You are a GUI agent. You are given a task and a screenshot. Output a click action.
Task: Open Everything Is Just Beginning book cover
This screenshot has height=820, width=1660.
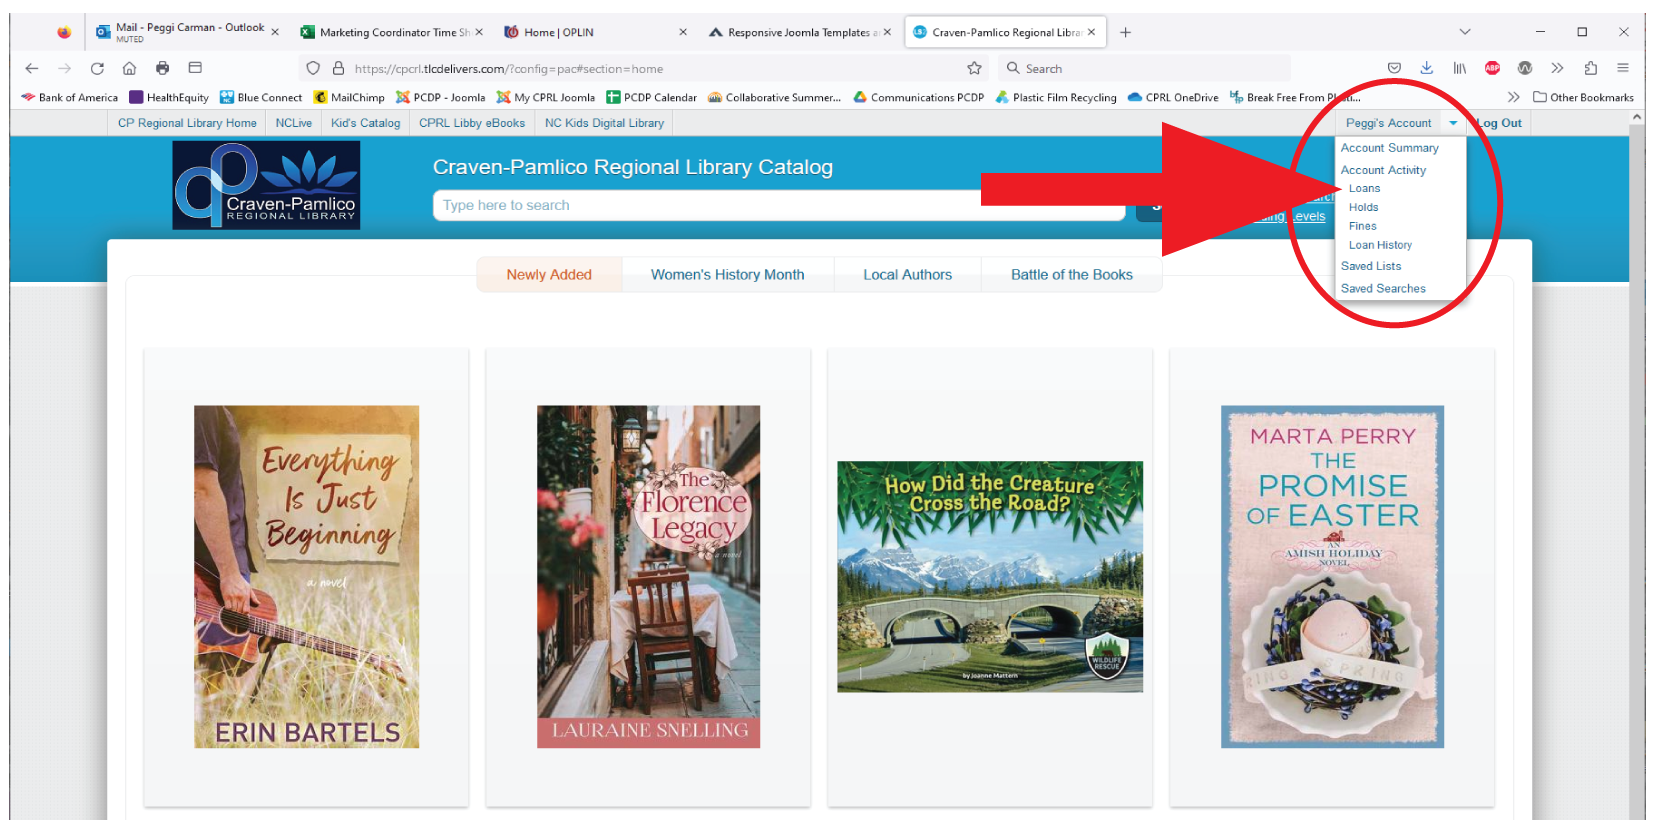tap(306, 577)
